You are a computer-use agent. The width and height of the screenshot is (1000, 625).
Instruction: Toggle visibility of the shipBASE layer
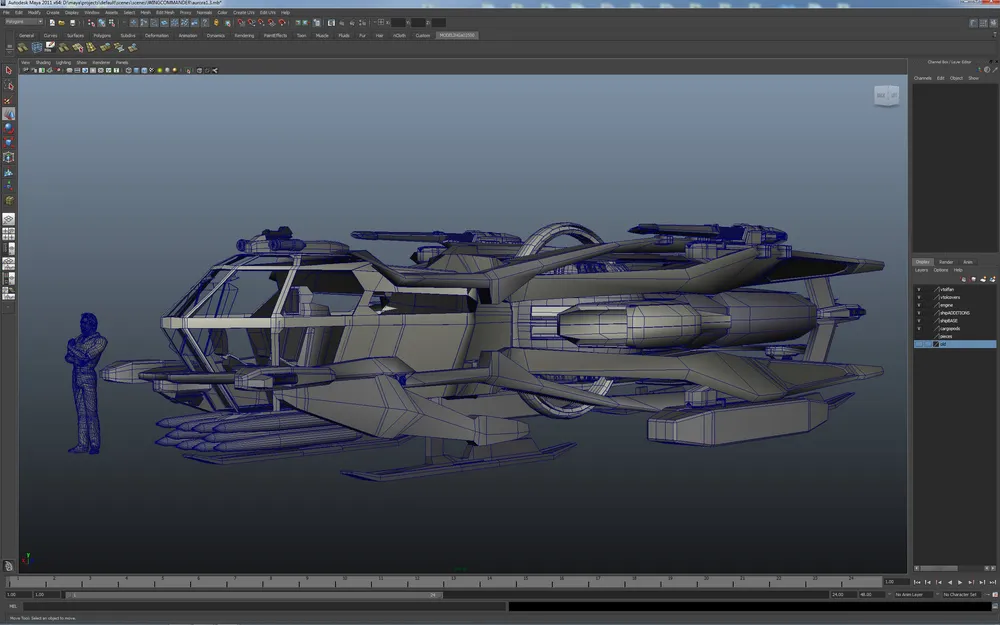click(919, 320)
